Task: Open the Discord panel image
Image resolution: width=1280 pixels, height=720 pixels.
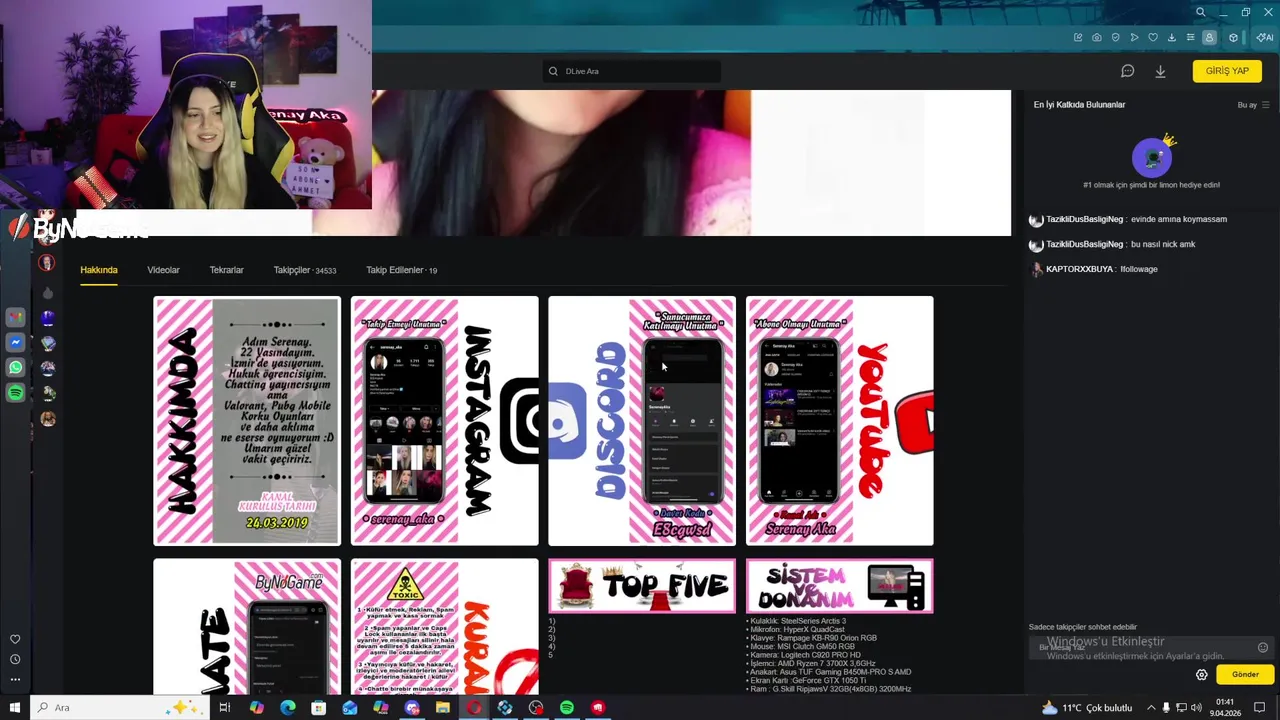Action: [642, 421]
